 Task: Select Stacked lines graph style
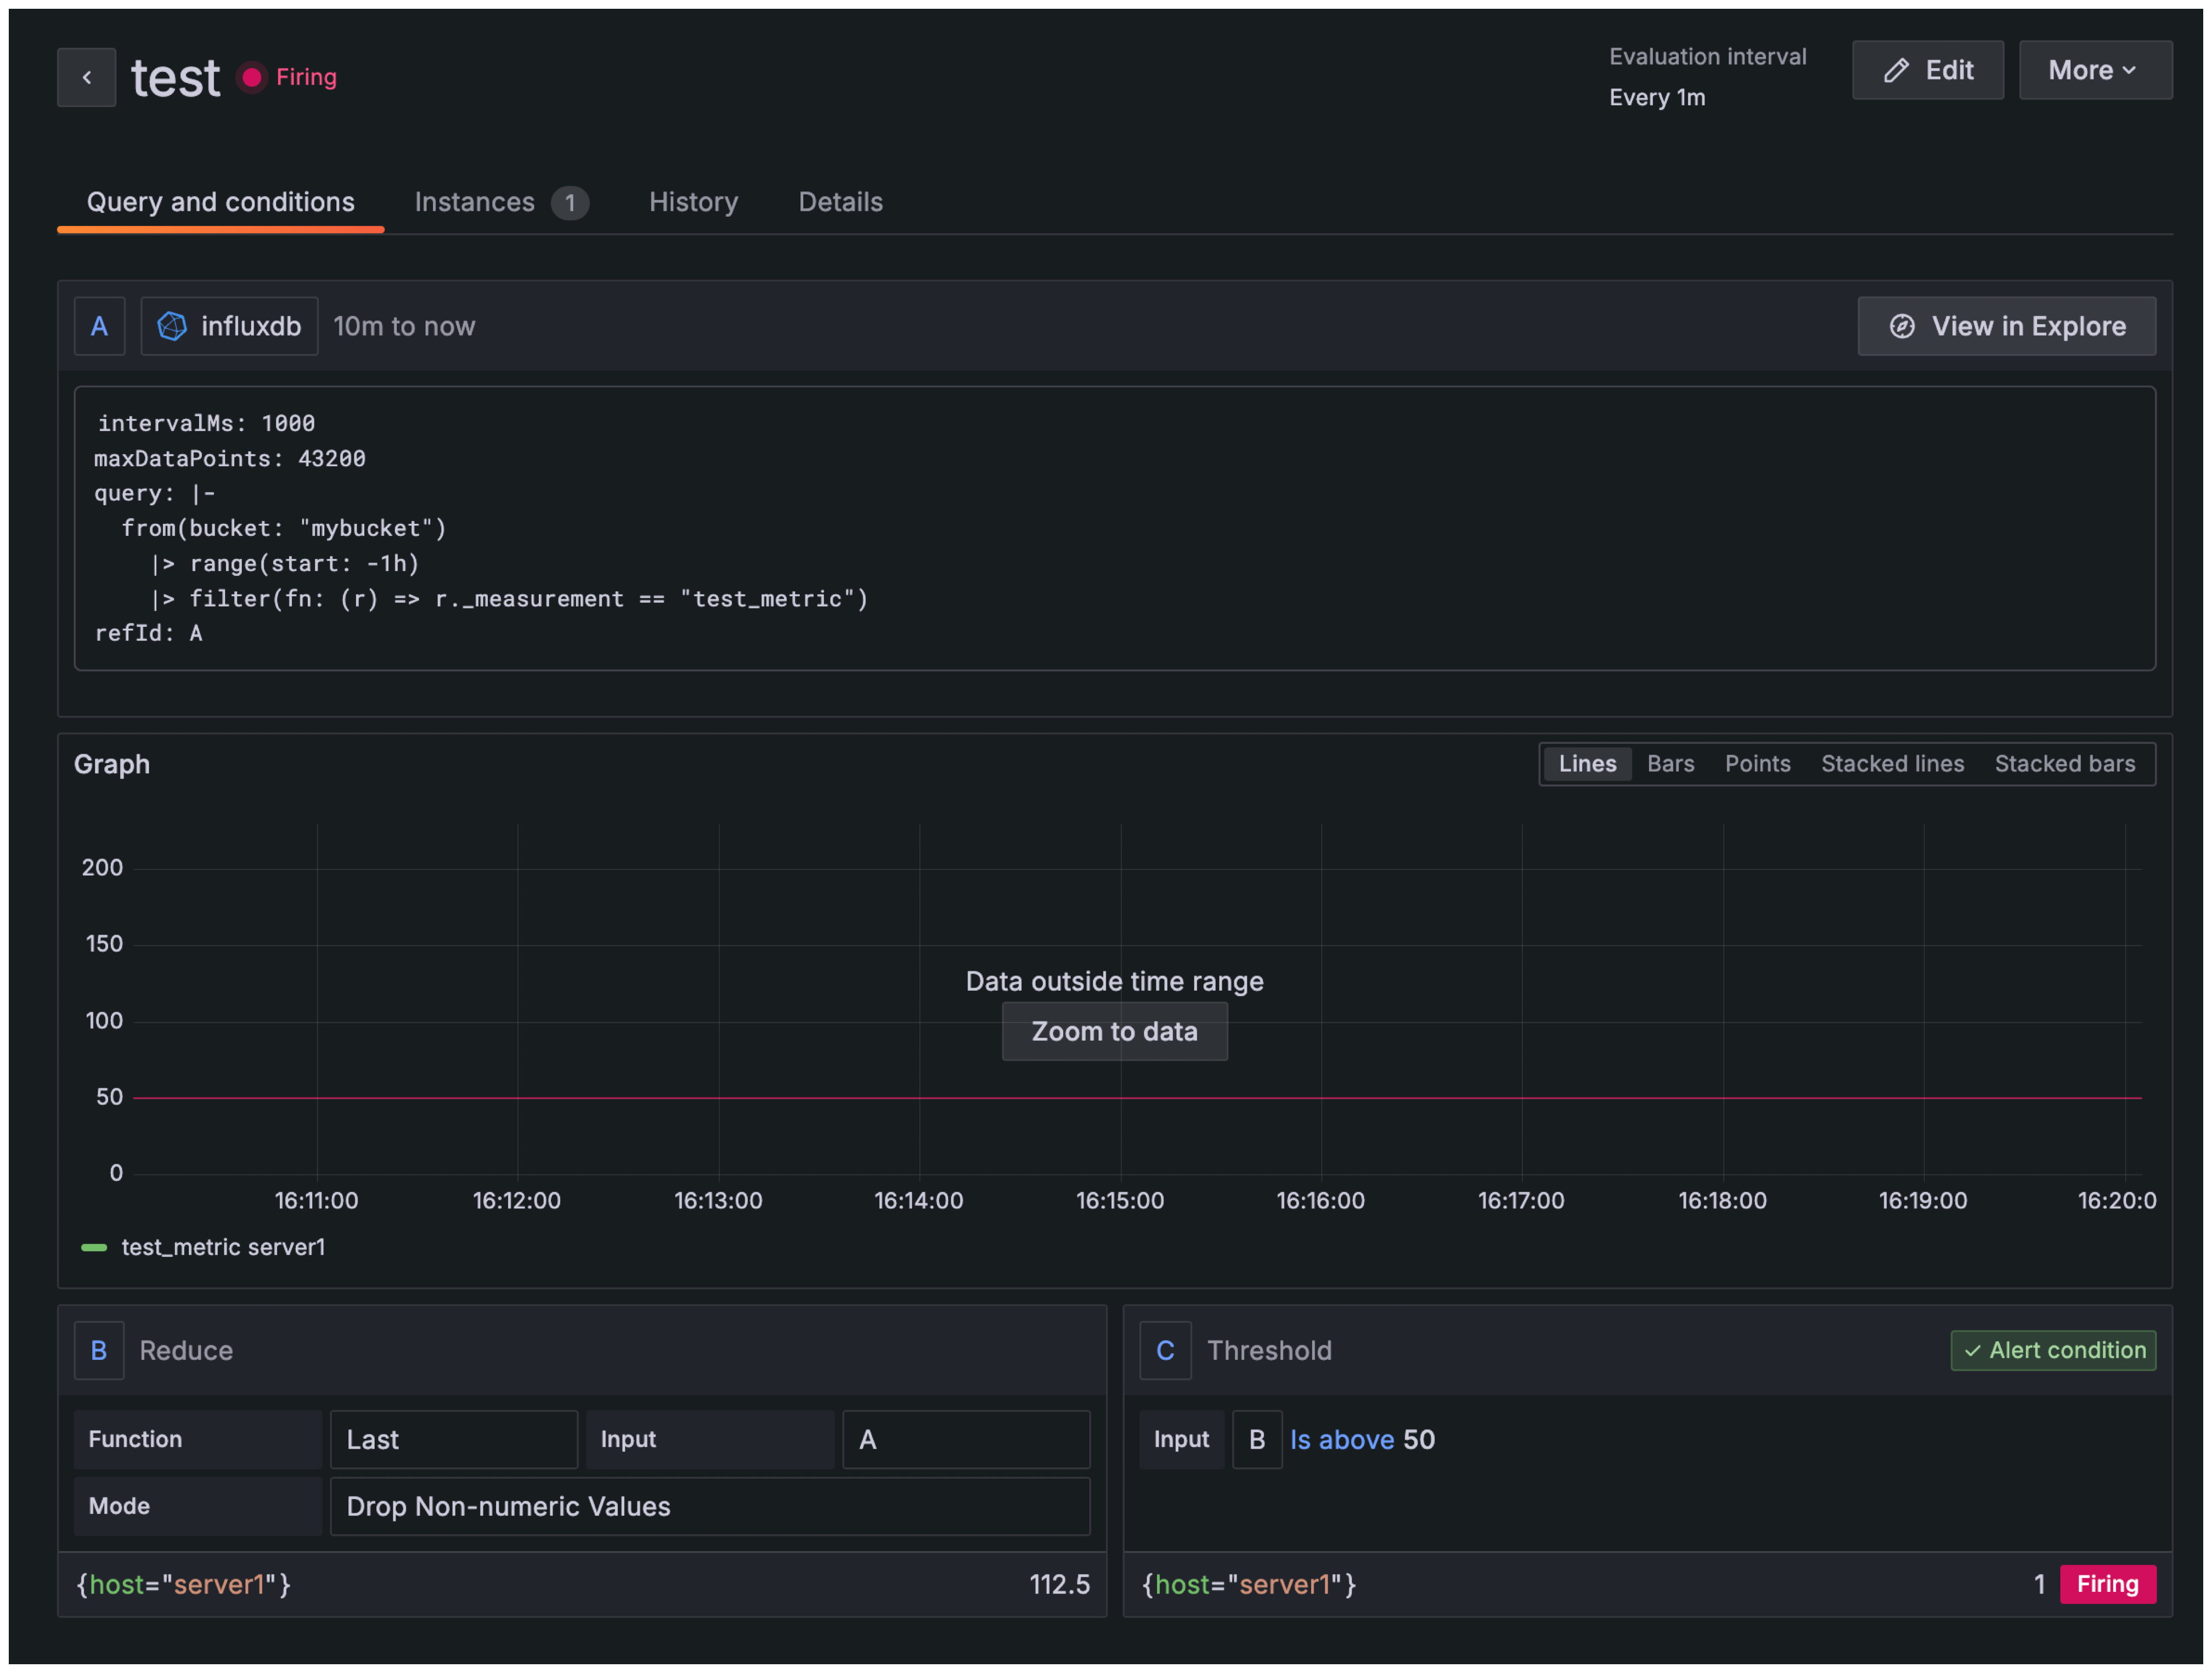[1892, 764]
